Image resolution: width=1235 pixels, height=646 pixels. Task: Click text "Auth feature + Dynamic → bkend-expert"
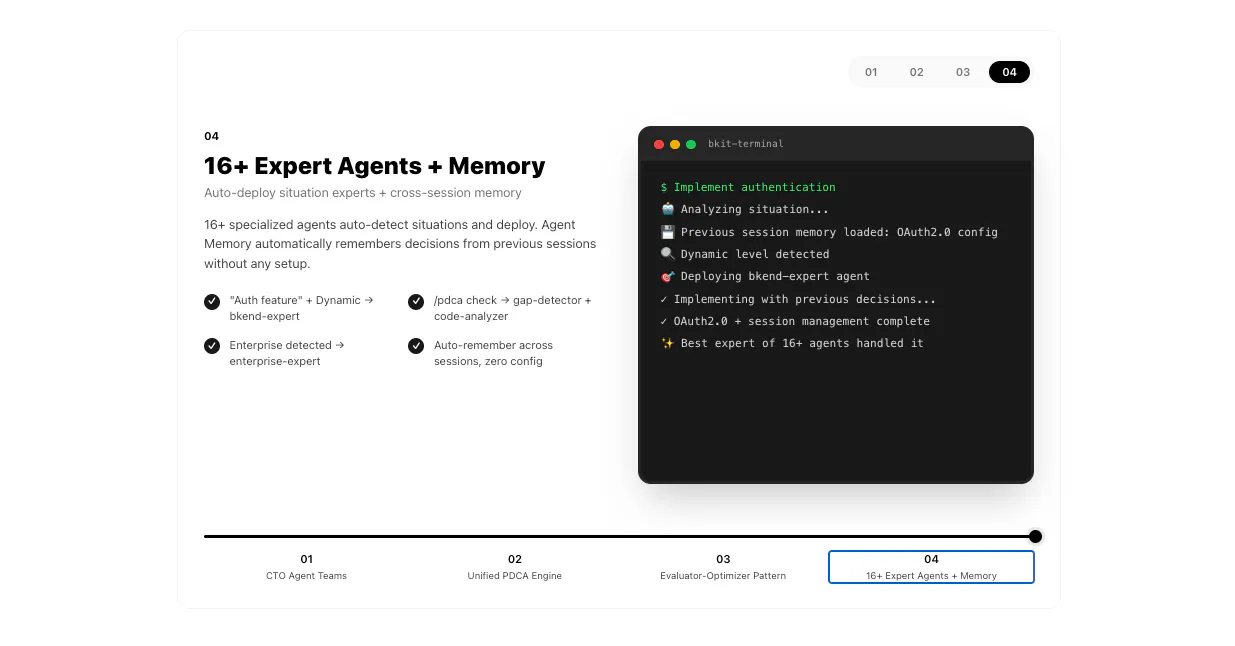[301, 308]
